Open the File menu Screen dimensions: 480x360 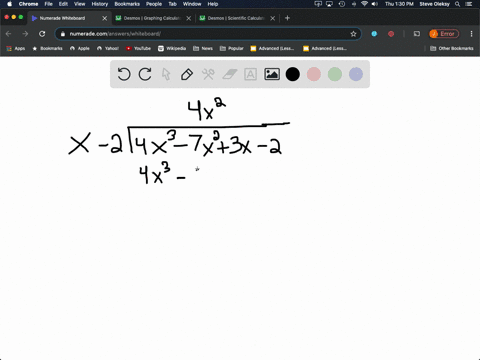49,4
